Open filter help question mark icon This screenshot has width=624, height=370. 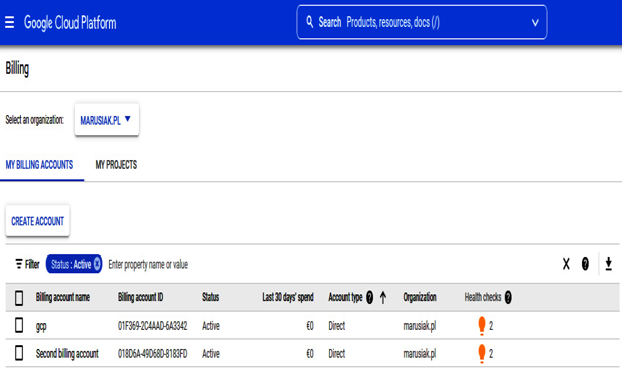pyautogui.click(x=585, y=264)
